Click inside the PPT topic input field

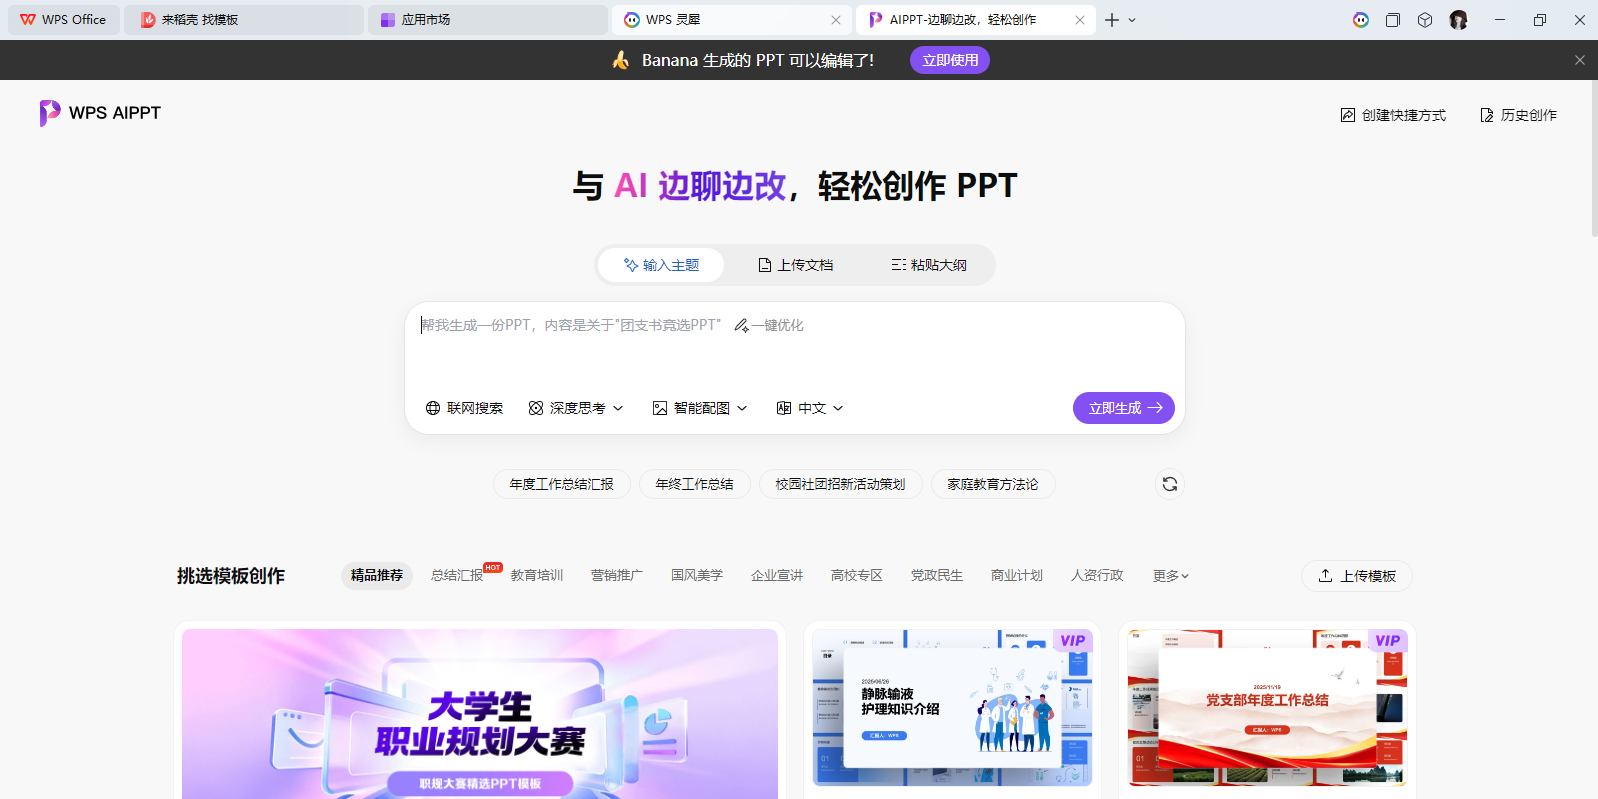pos(790,350)
